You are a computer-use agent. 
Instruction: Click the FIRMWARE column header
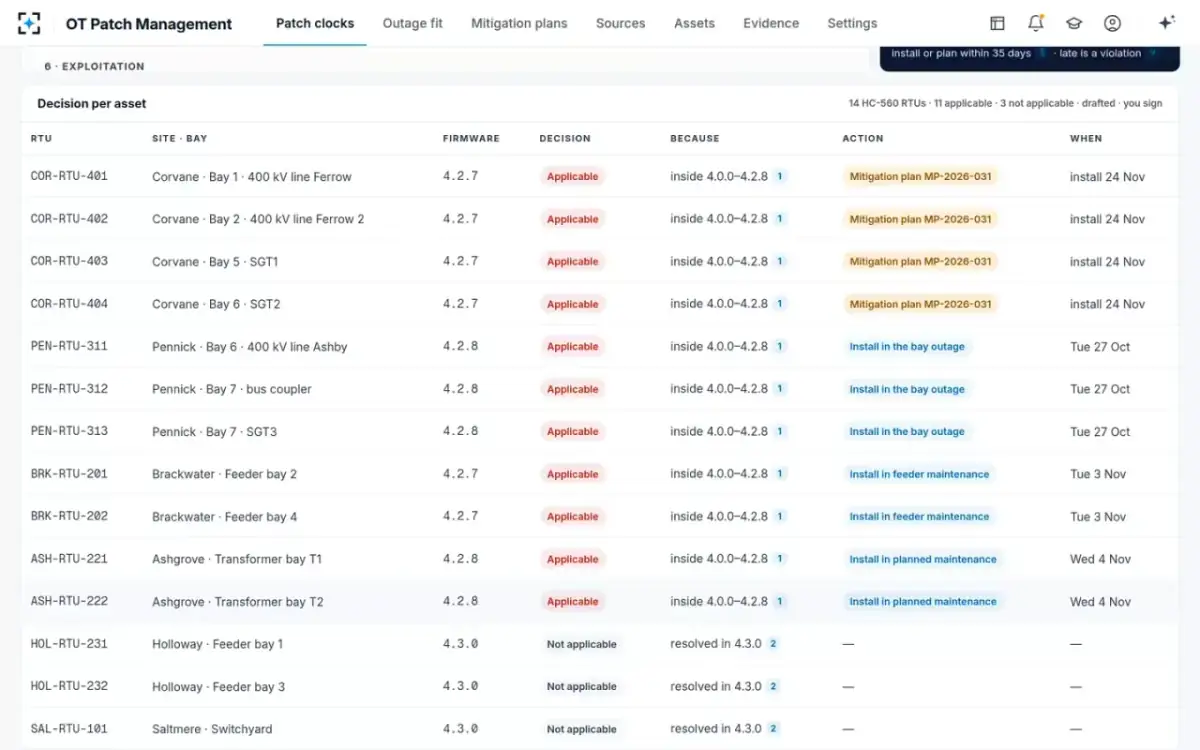point(471,138)
